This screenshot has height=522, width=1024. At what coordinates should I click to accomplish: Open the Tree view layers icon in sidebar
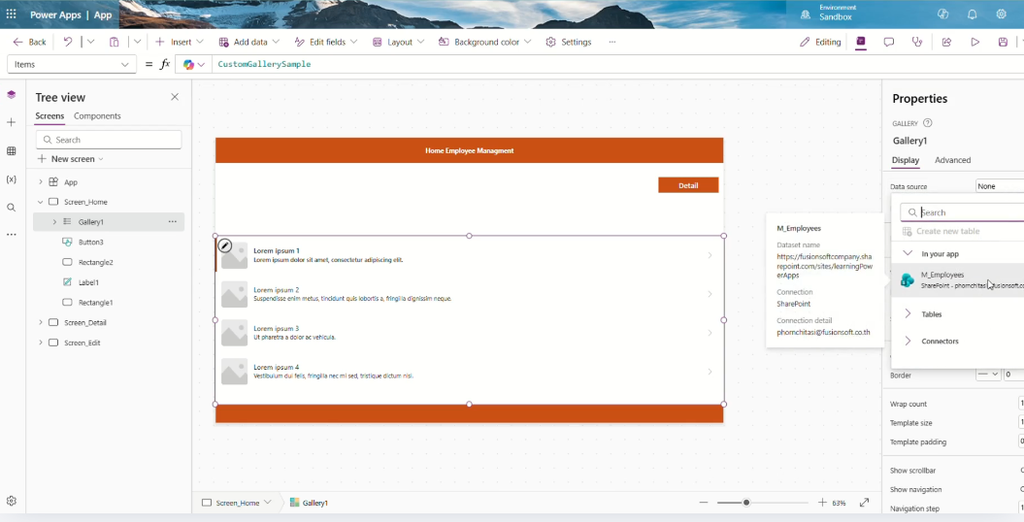coord(11,95)
